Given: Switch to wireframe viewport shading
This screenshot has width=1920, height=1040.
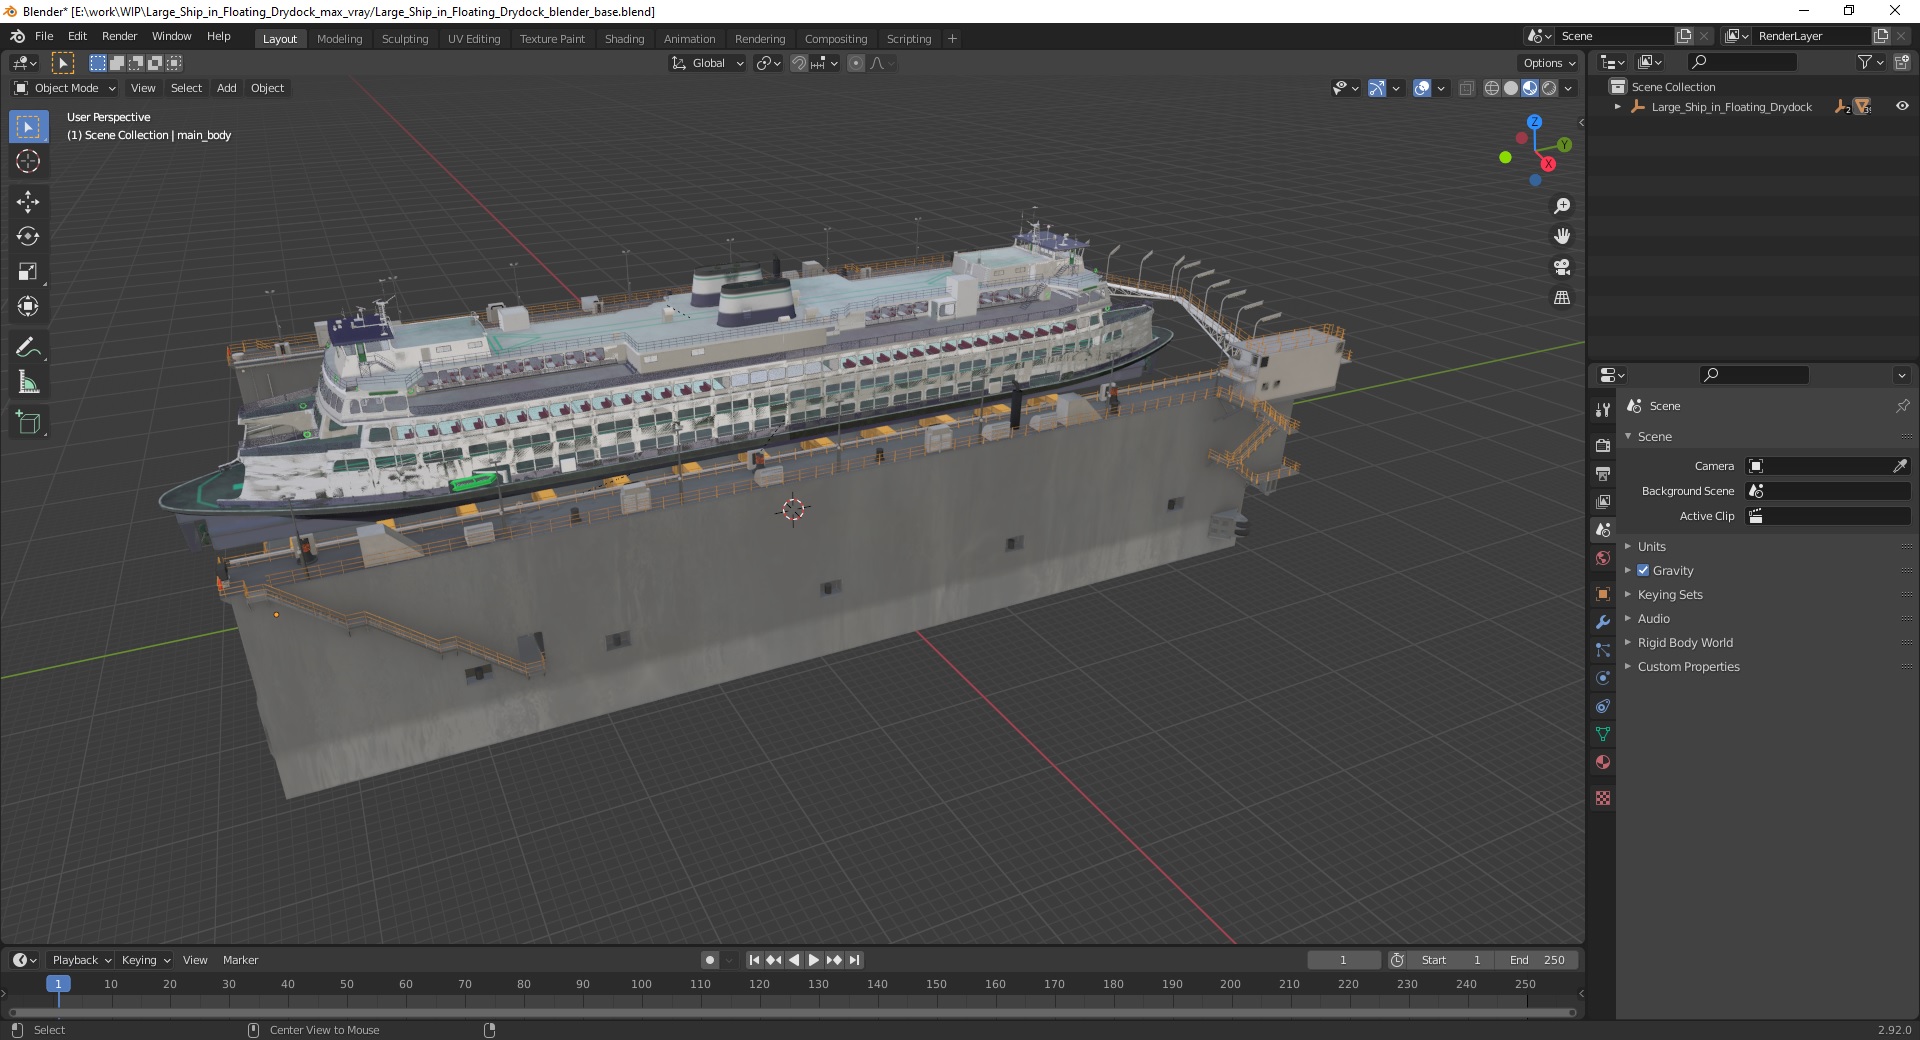Looking at the screenshot, I should tap(1492, 88).
